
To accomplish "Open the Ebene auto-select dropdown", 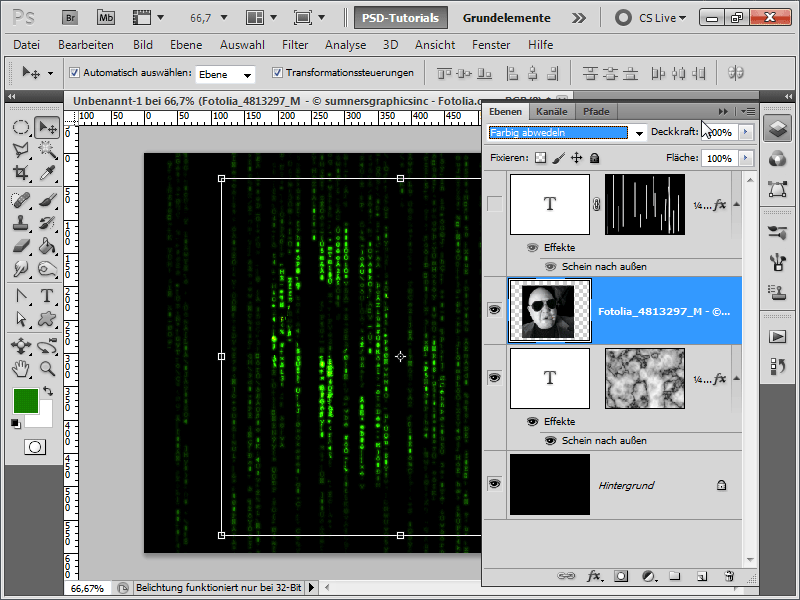I will pyautogui.click(x=247, y=75).
